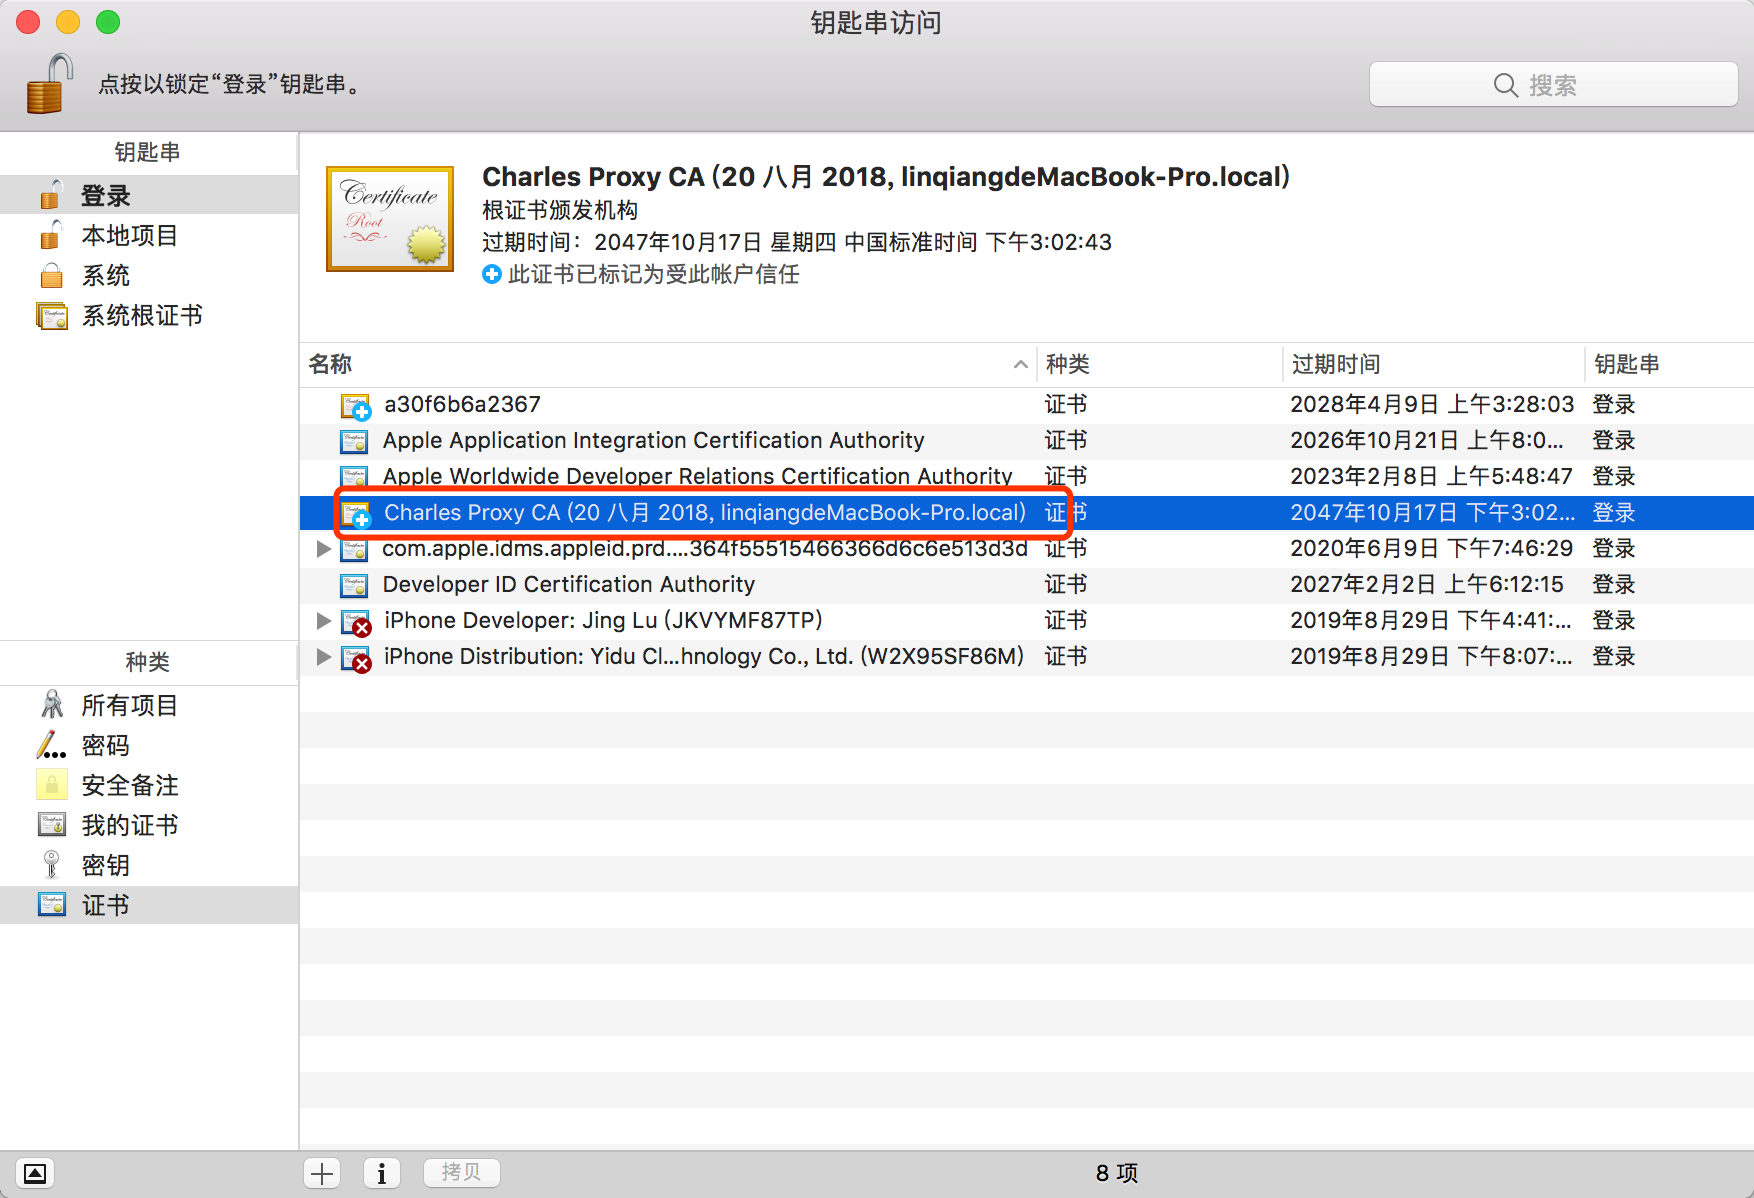The image size is (1754, 1198).
Task: Show 所有项目 category label
Action: [130, 706]
